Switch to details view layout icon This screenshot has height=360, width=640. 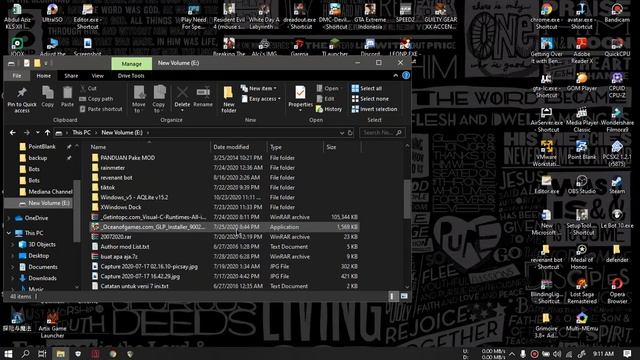click(392, 296)
